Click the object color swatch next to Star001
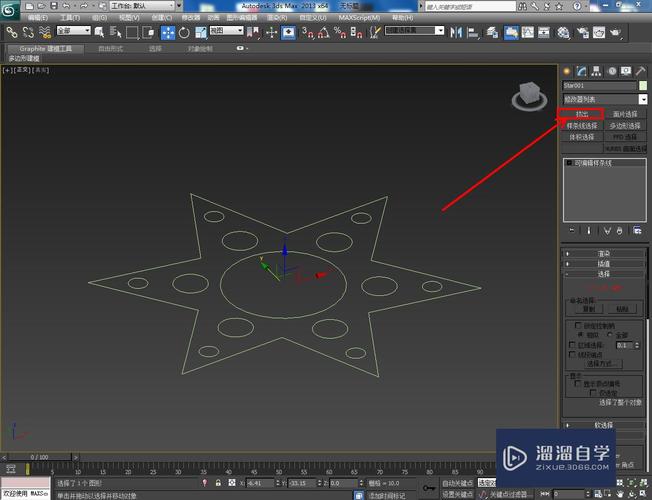 coord(643,86)
